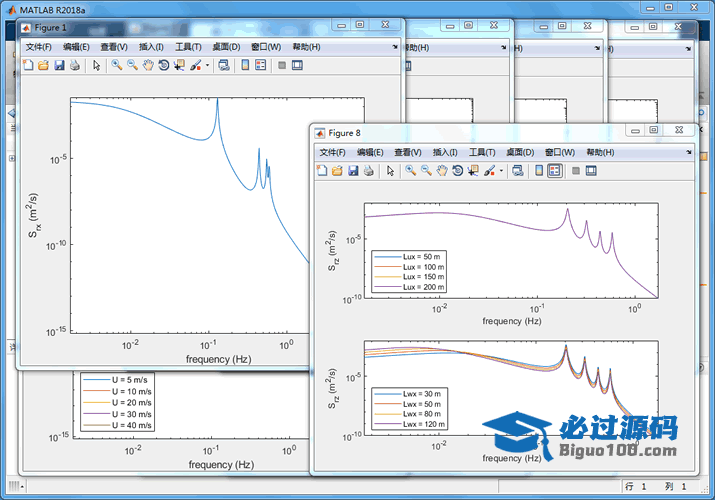Open 帮助(H) menu in Figure 1
This screenshot has height=500, width=715.
click(x=306, y=47)
